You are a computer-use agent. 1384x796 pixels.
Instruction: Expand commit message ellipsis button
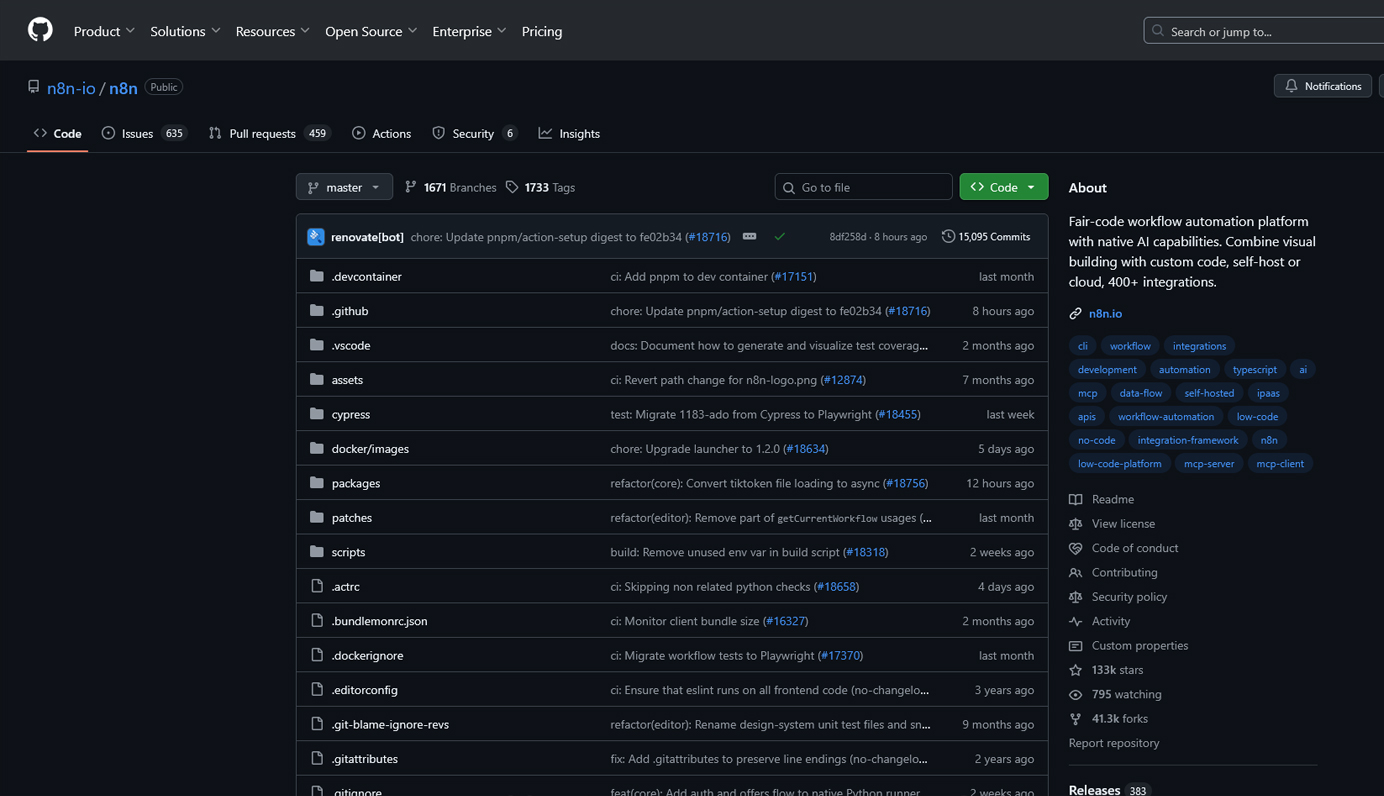(x=749, y=237)
